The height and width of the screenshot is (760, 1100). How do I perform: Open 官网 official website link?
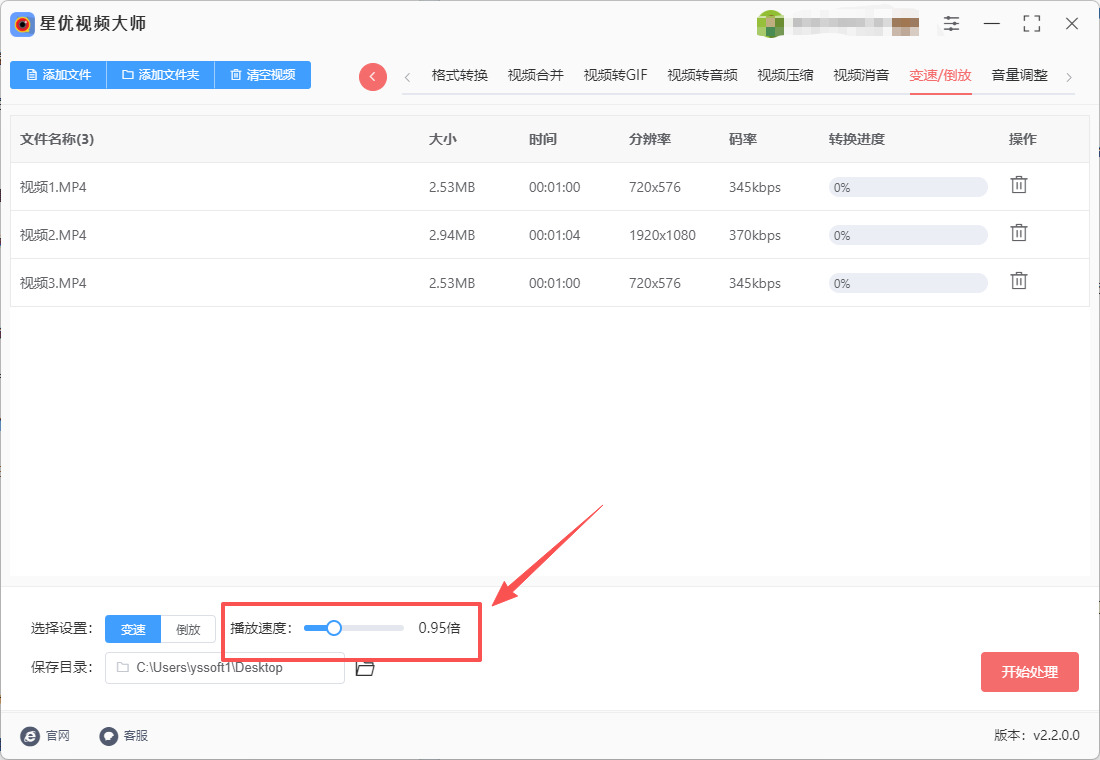click(x=46, y=736)
